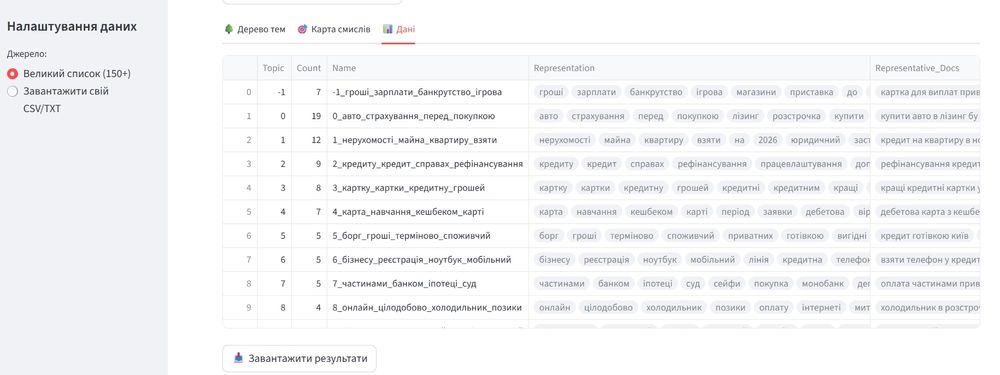Click the "працевлаштування" representation chip
Viewport: 1000px width, 375px height.
(x=800, y=164)
